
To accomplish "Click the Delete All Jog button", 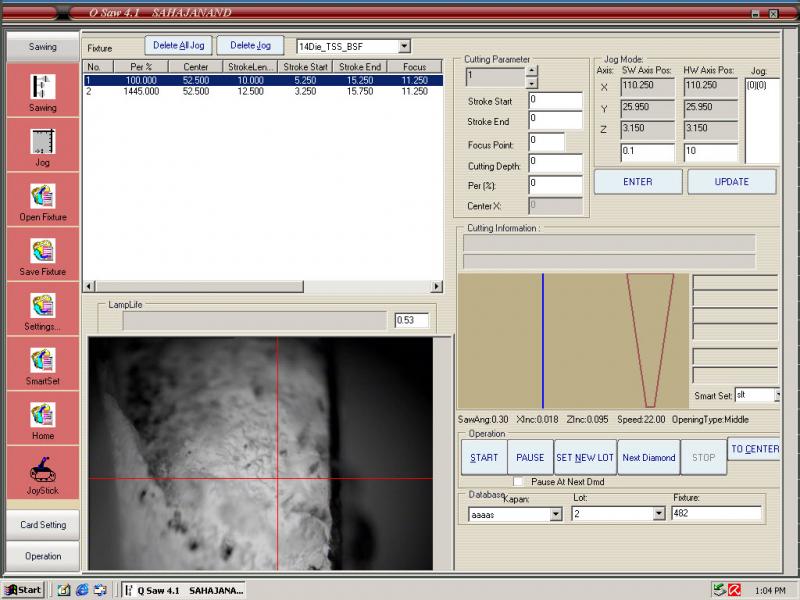I will (178, 45).
